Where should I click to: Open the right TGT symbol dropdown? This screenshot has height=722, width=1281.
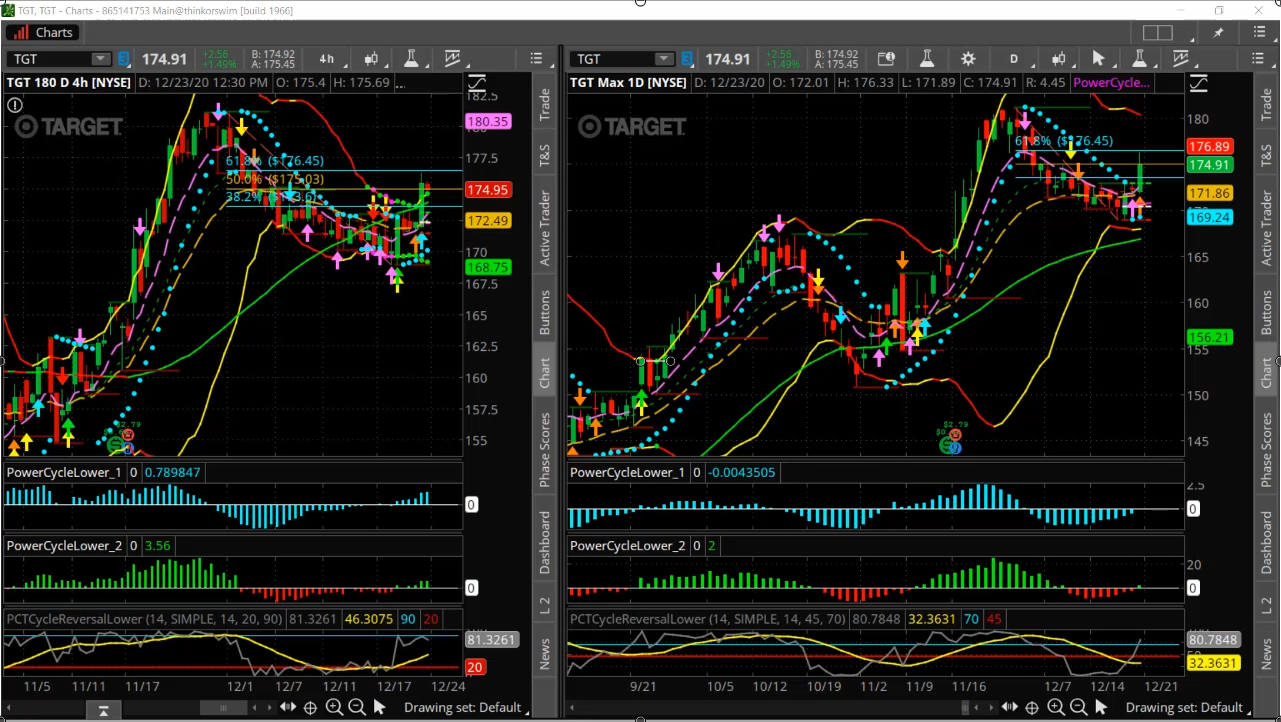pos(664,59)
